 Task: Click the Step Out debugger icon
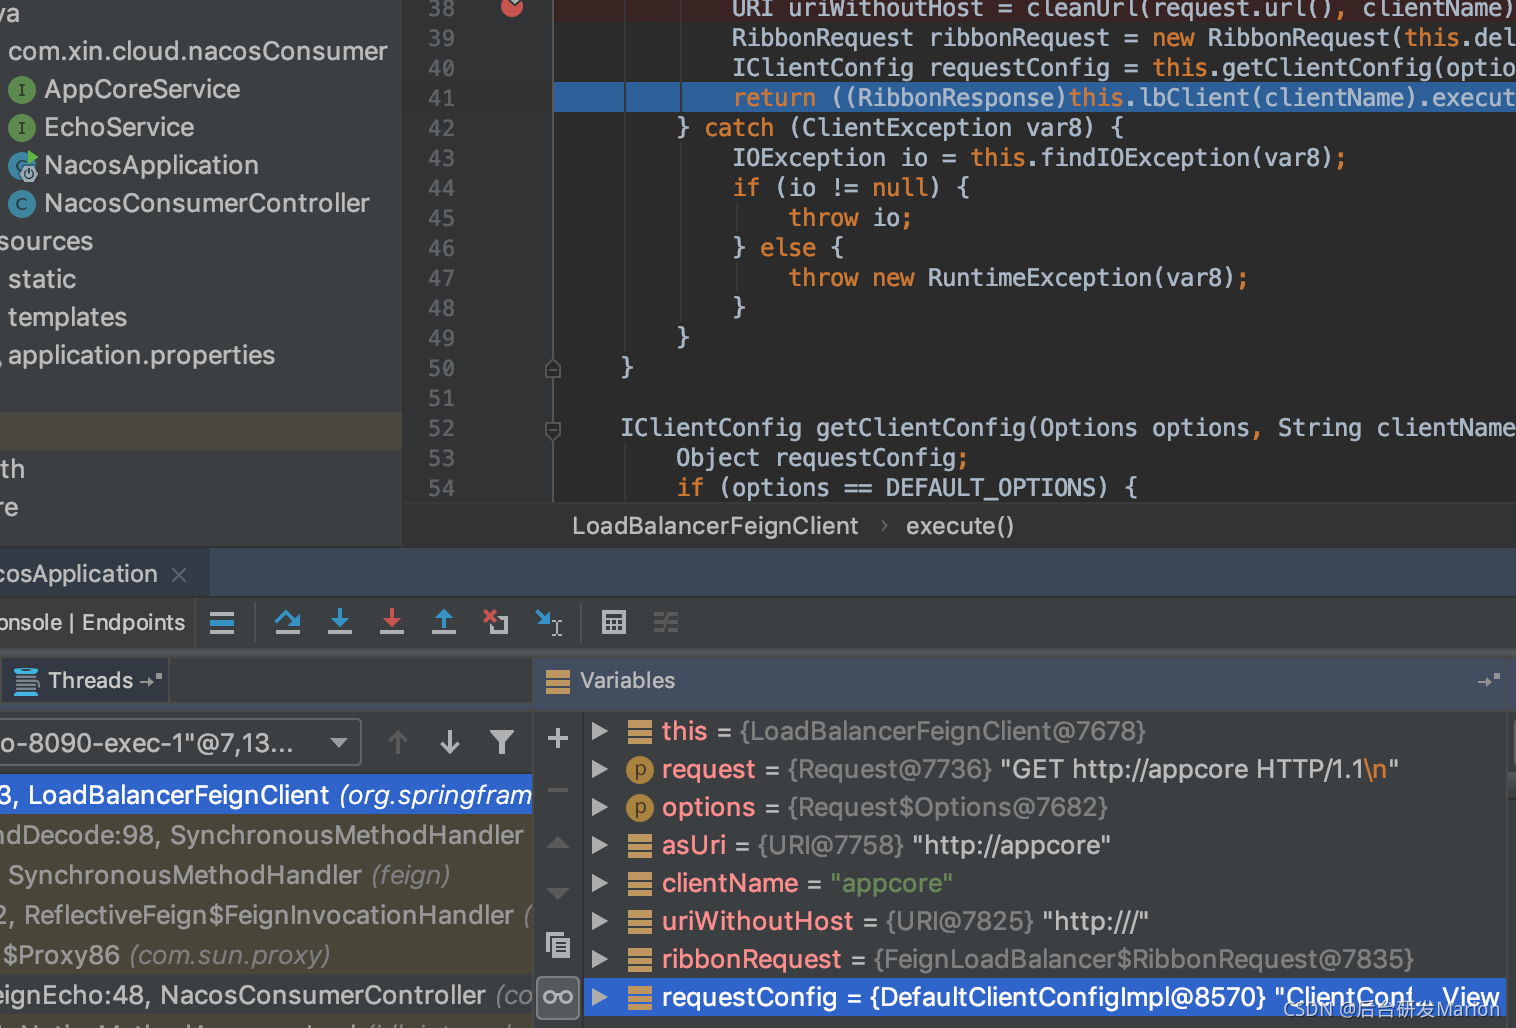pos(444,623)
